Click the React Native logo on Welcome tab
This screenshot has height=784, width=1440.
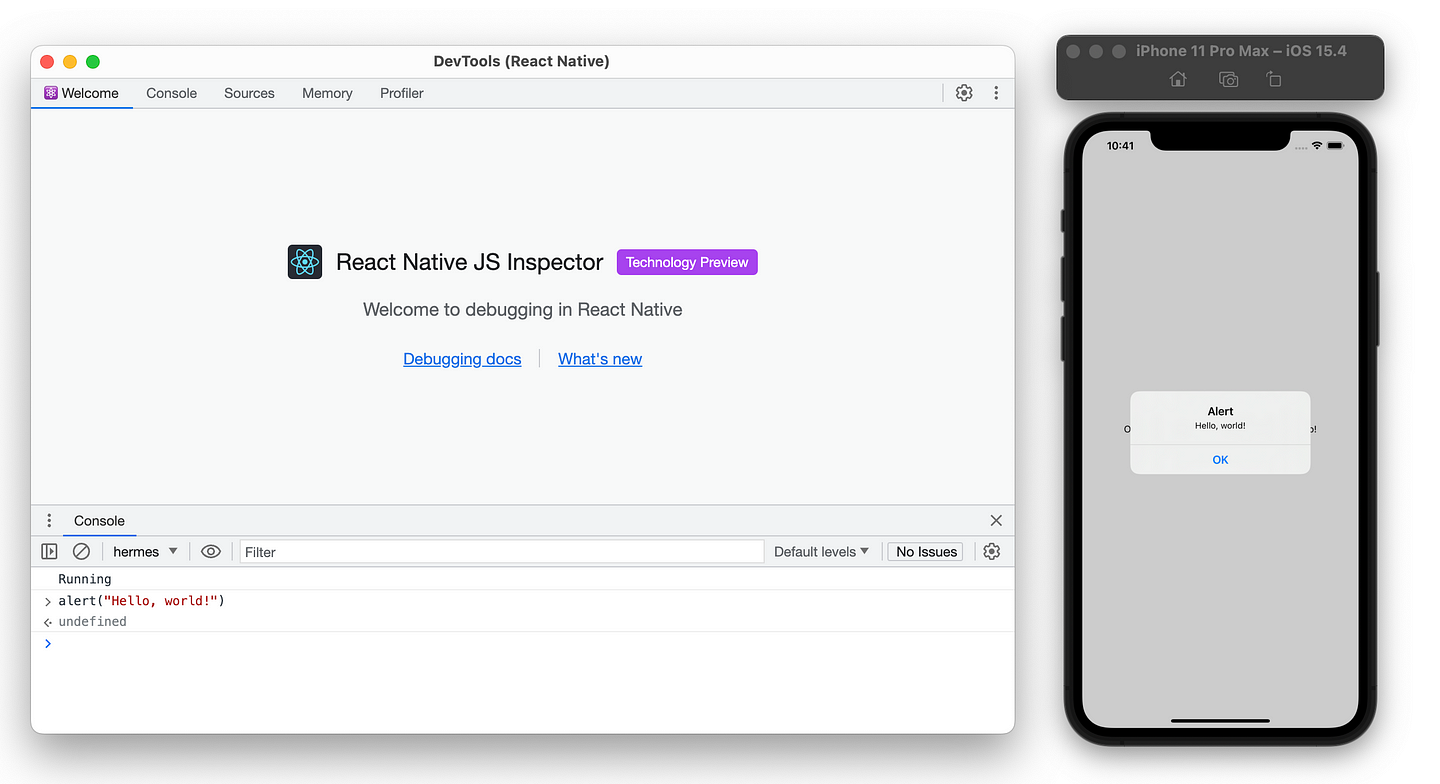click(x=304, y=261)
